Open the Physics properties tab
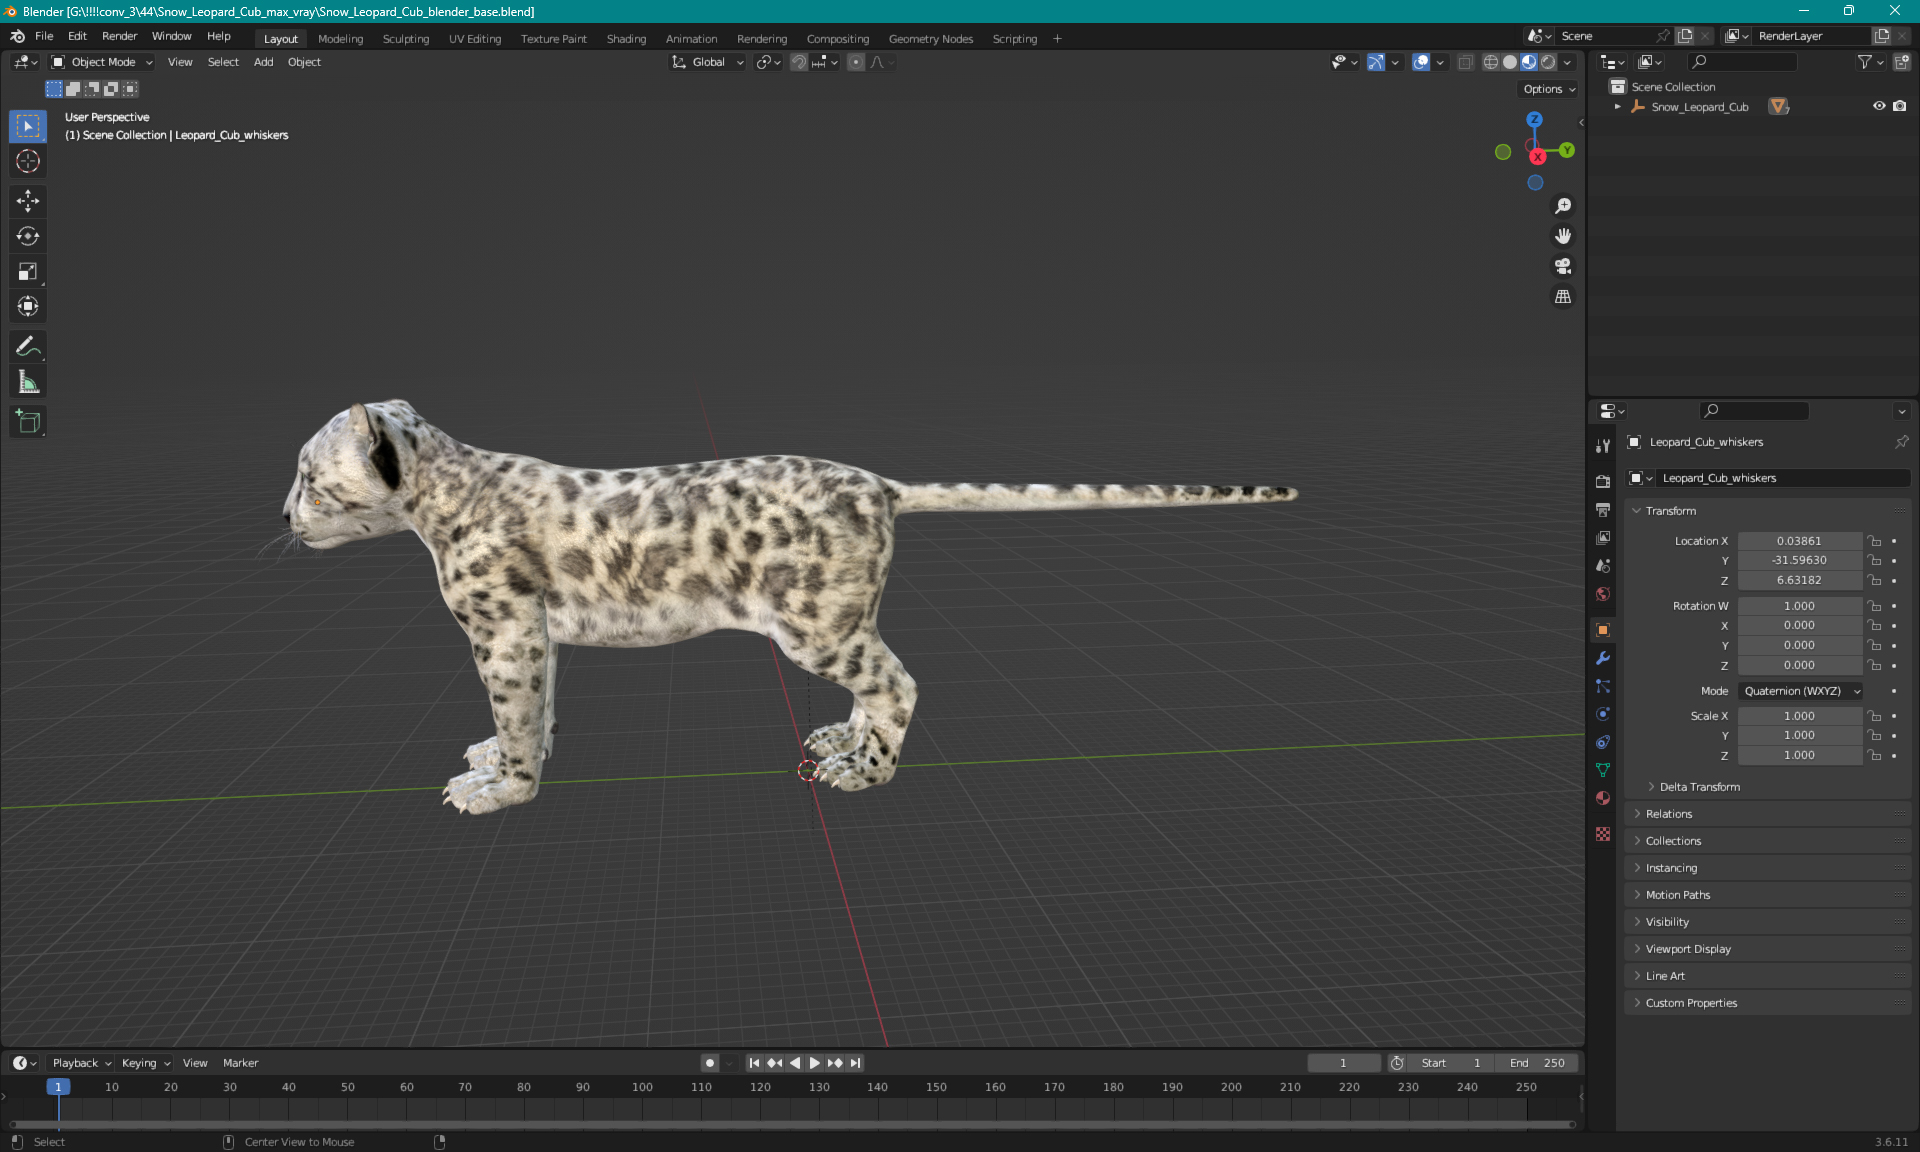This screenshot has width=1920, height=1152. pos(1603,714)
